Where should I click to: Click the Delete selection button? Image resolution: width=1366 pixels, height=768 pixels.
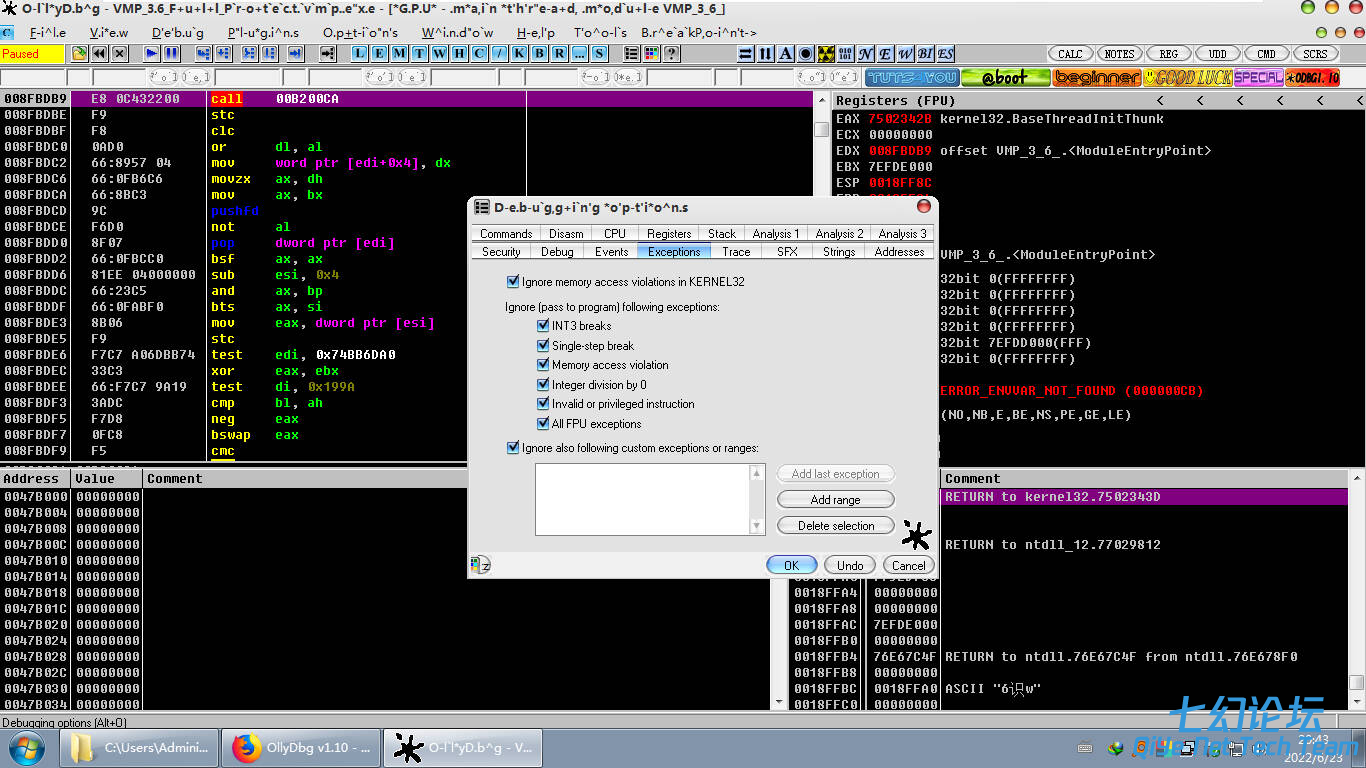click(836, 526)
